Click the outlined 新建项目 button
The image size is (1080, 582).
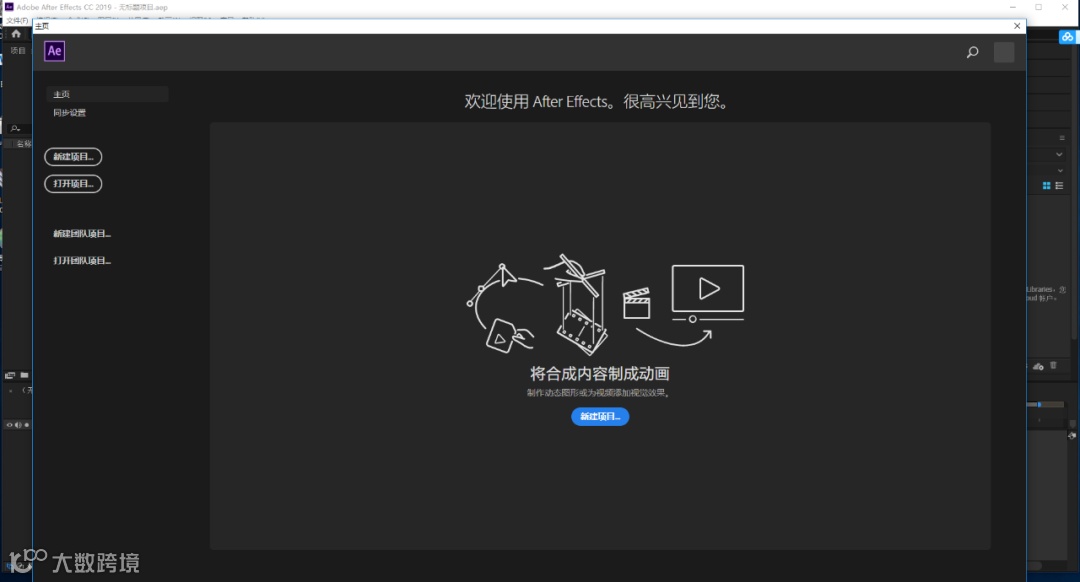click(x=73, y=157)
